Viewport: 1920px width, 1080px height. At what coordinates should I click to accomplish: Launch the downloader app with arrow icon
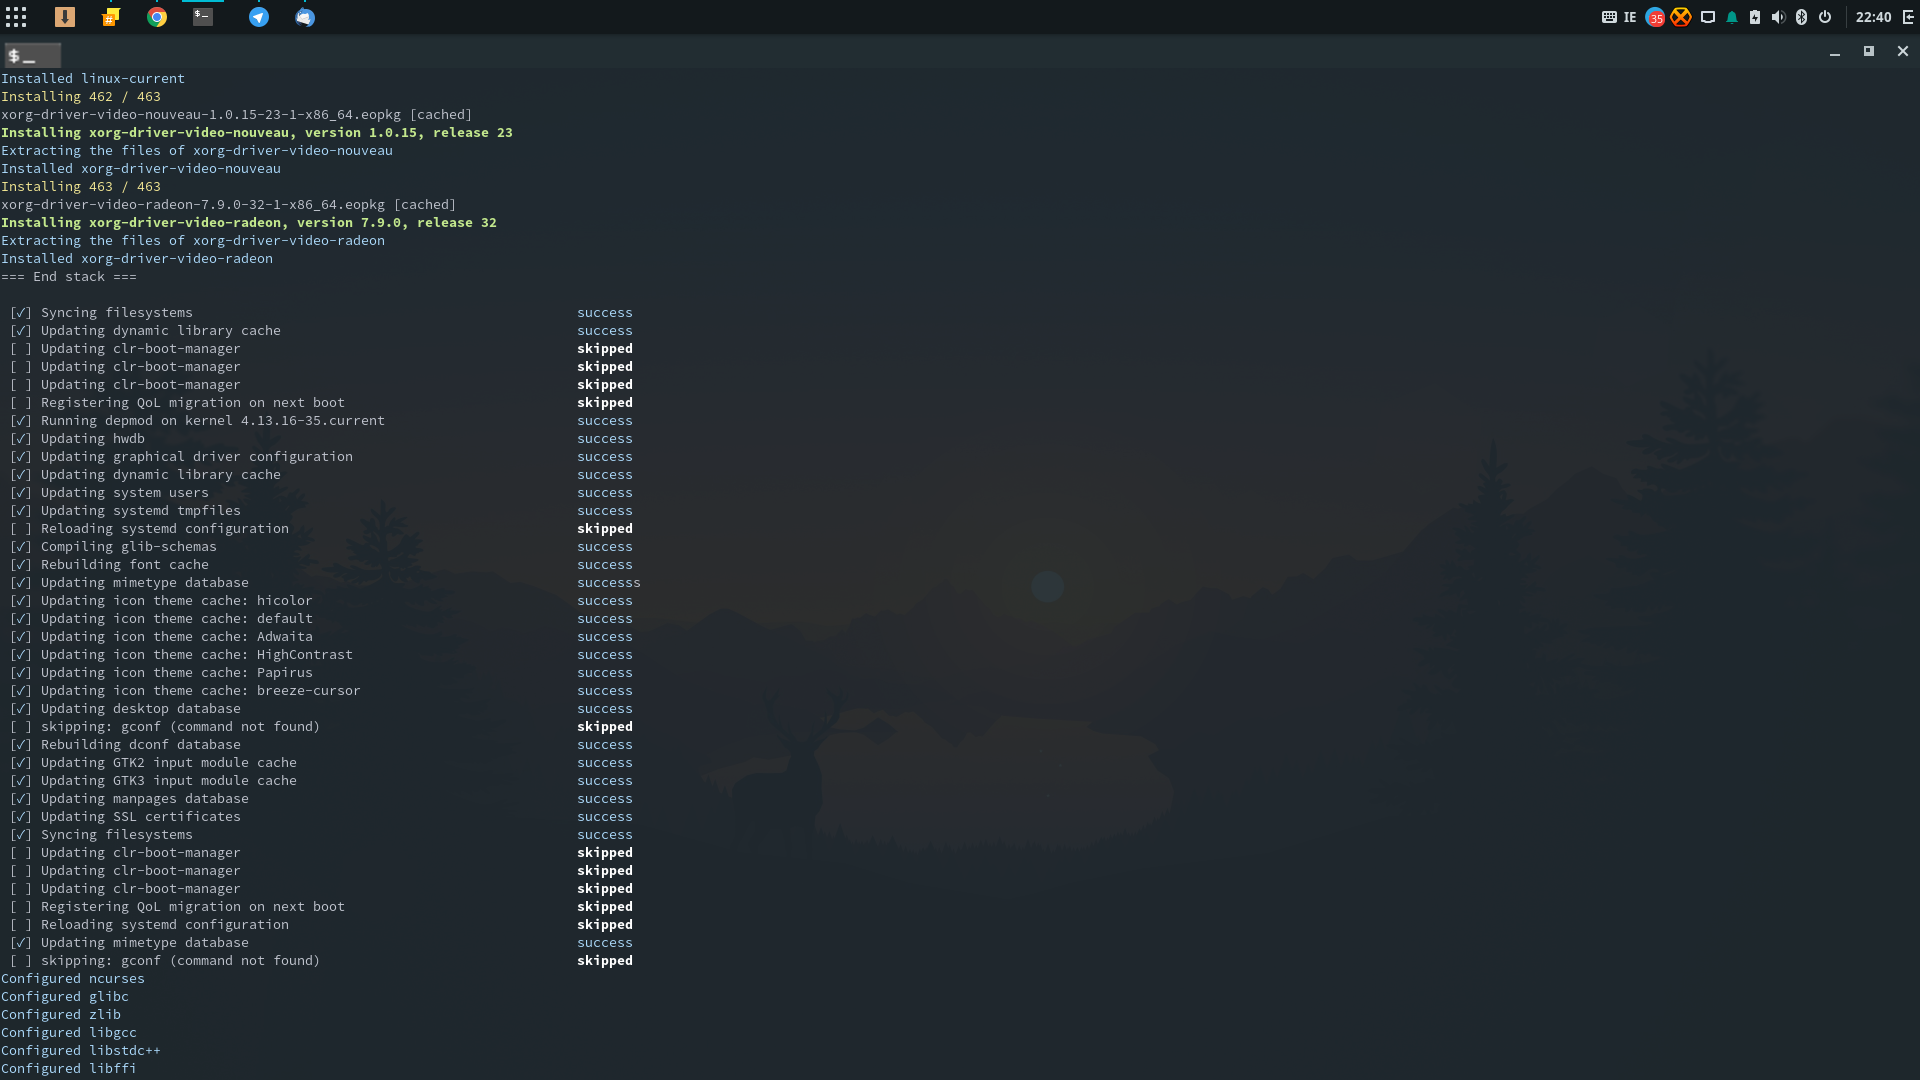[64, 17]
